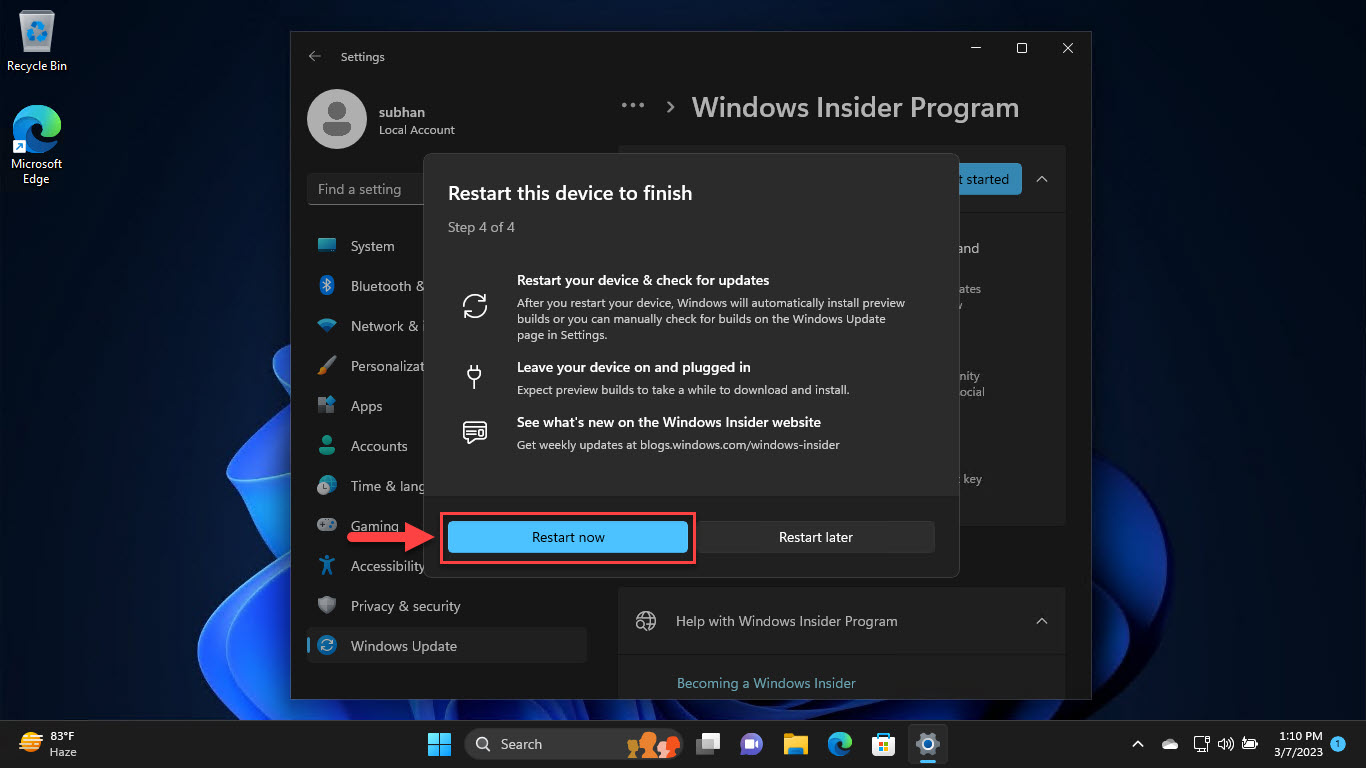1366x768 pixels.
Task: Click the Bluetooth icon in sidebar
Action: [x=326, y=286]
